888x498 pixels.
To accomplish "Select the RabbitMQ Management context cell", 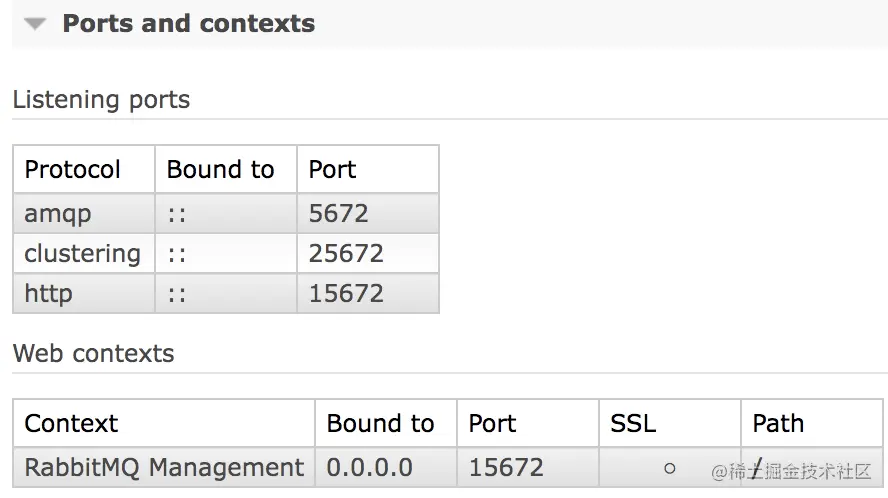I will pos(164,467).
